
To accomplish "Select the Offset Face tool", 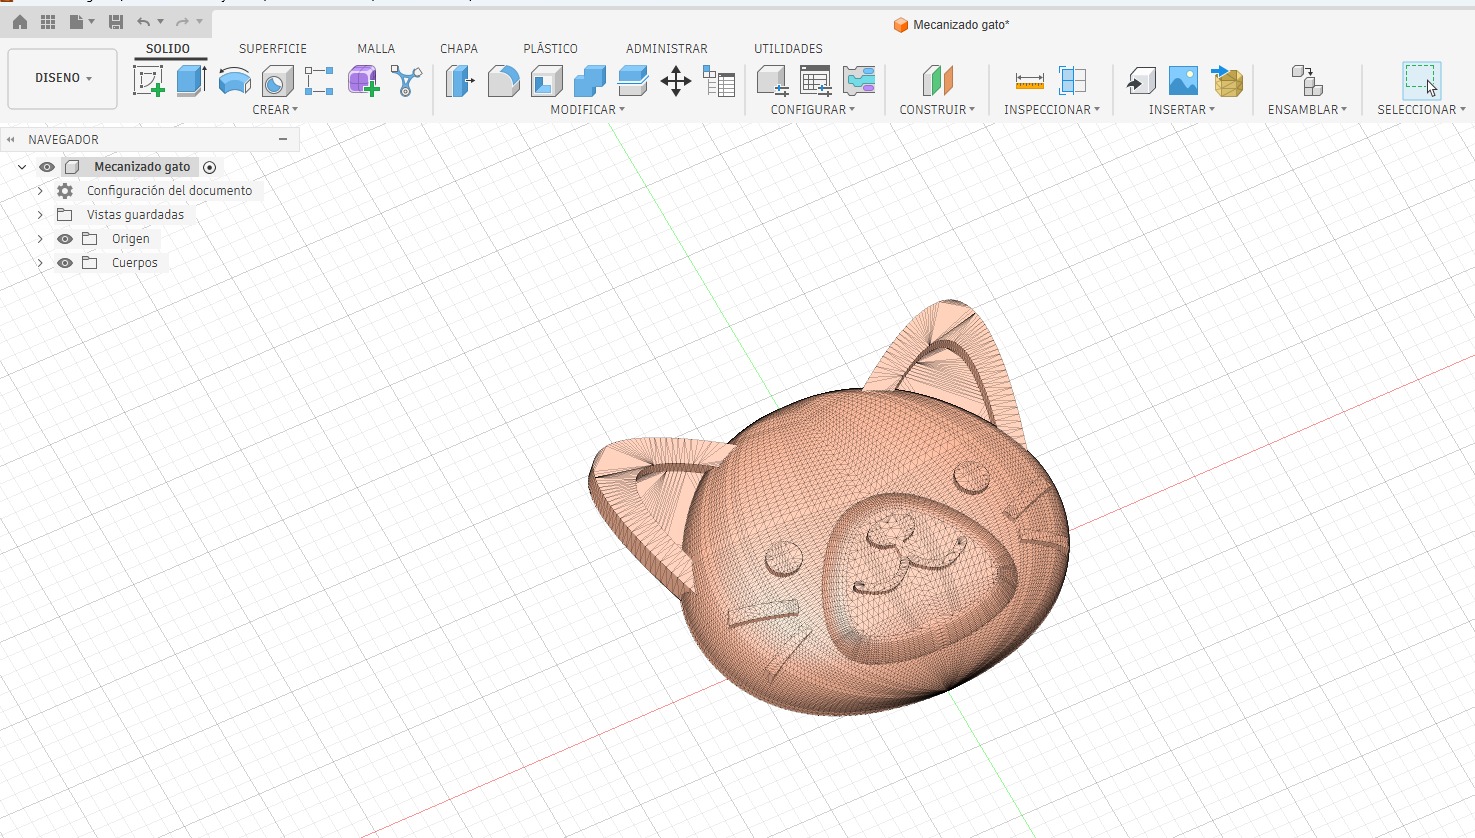I will tap(633, 81).
